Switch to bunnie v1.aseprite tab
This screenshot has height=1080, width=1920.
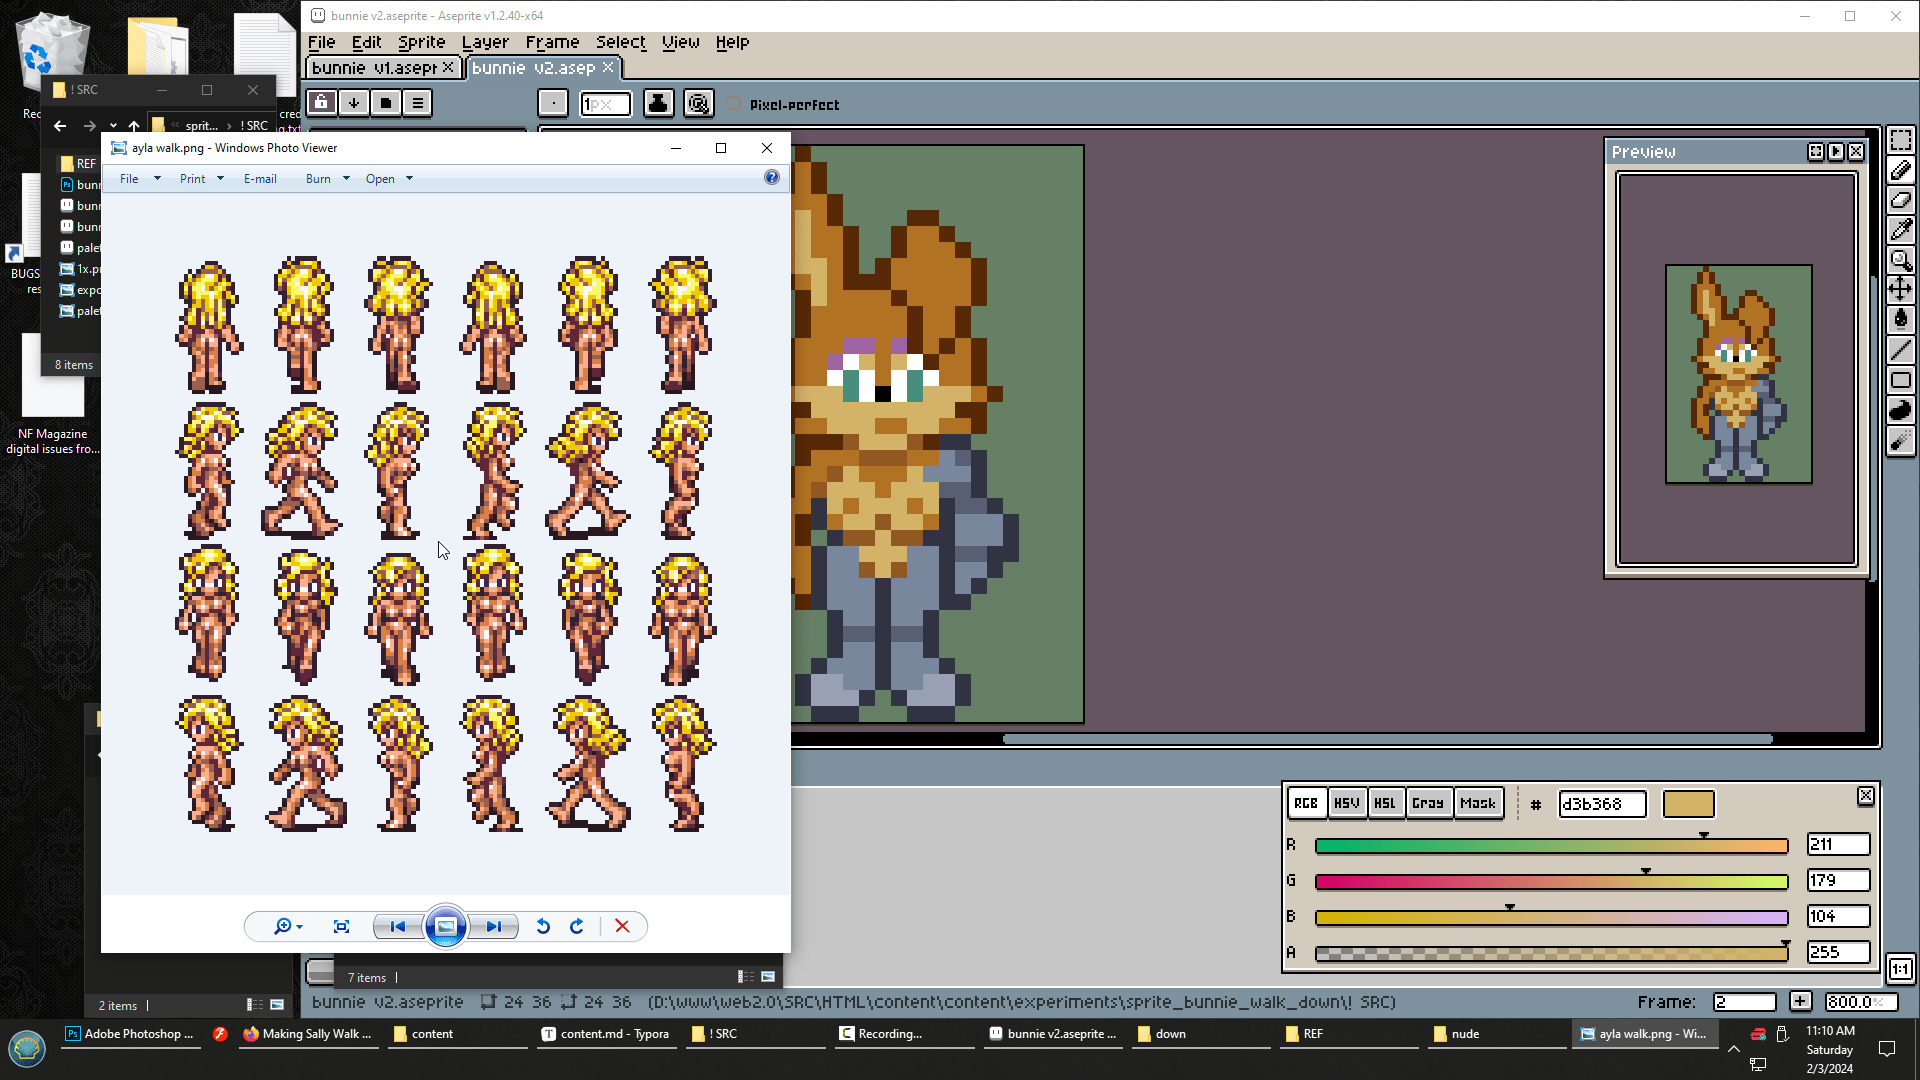374,68
